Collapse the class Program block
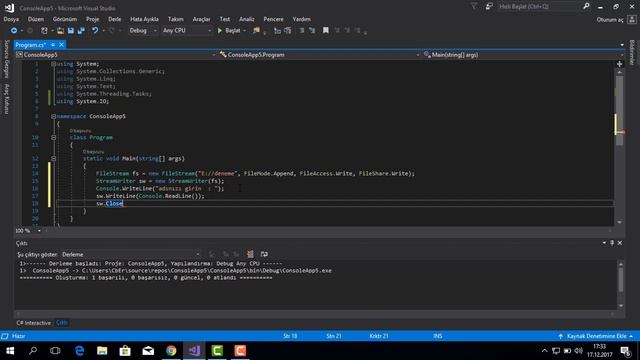The height and width of the screenshot is (360, 640). (53, 138)
